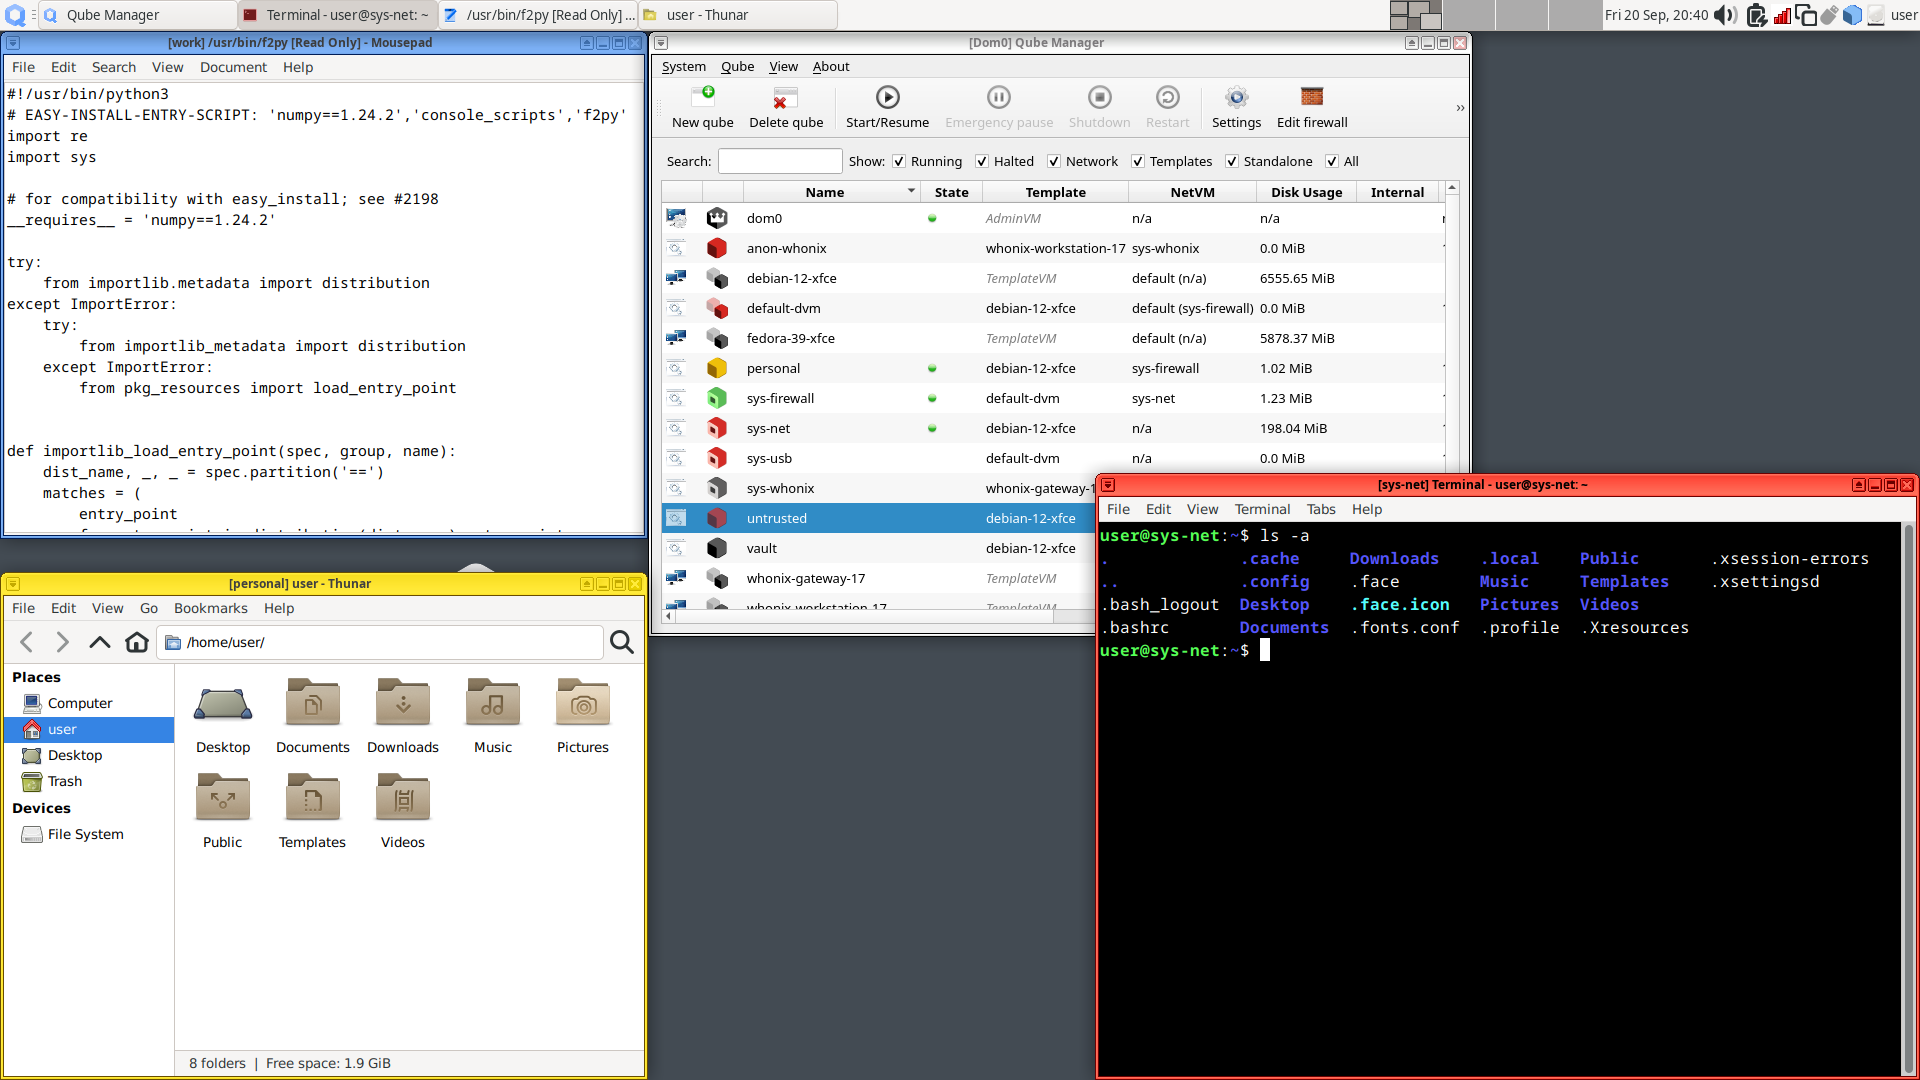Click the Thunar back arrow
The width and height of the screenshot is (1920, 1080).
[27, 642]
